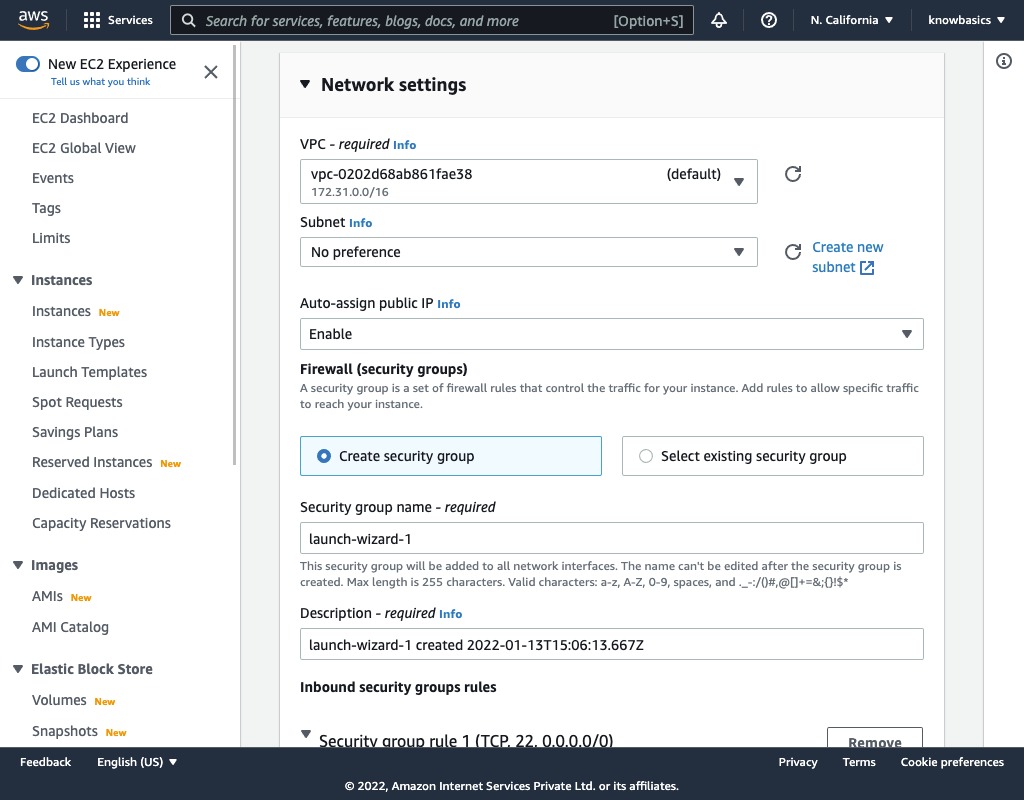
Task: Click Info link next to Subnet
Action: [x=360, y=223]
